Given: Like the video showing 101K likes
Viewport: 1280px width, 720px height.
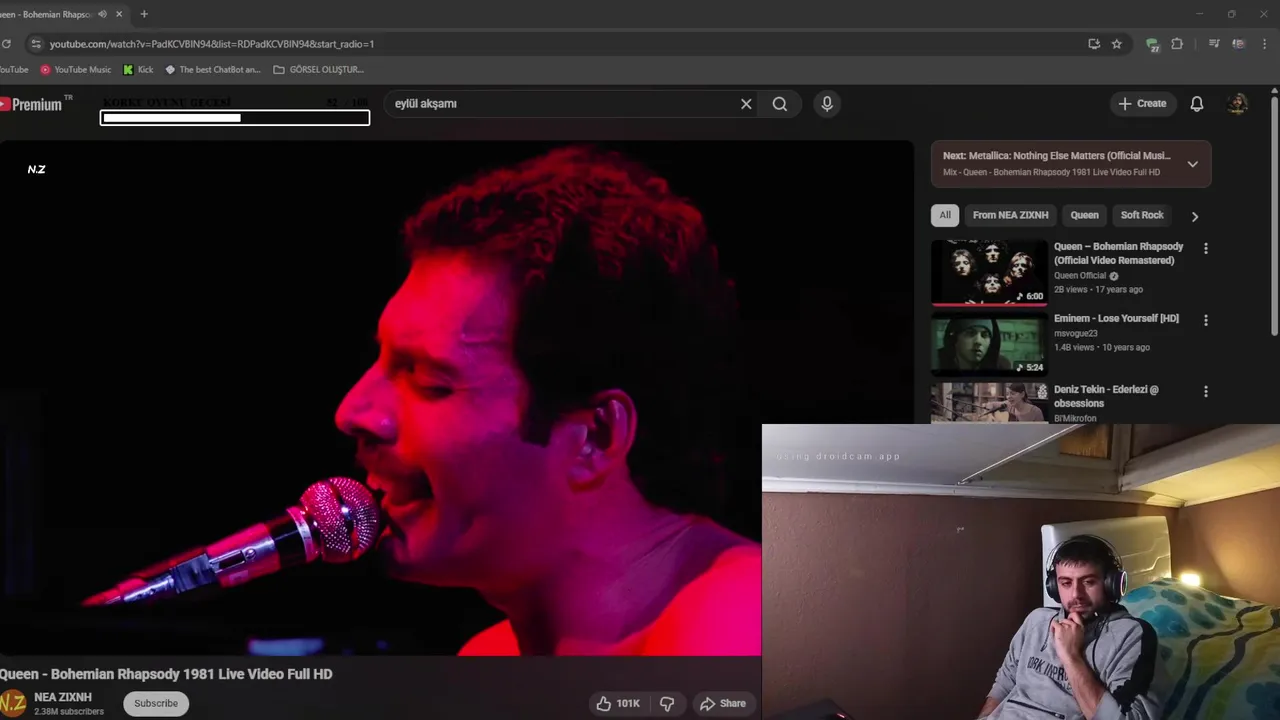Looking at the screenshot, I should click(618, 704).
